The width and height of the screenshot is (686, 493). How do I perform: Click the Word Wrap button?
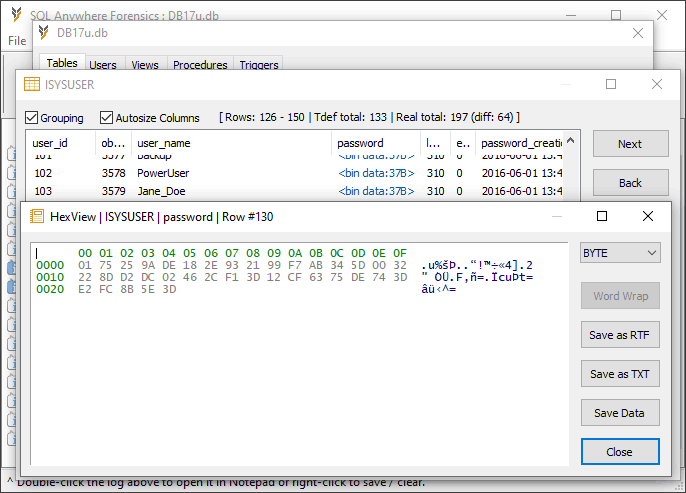click(620, 296)
